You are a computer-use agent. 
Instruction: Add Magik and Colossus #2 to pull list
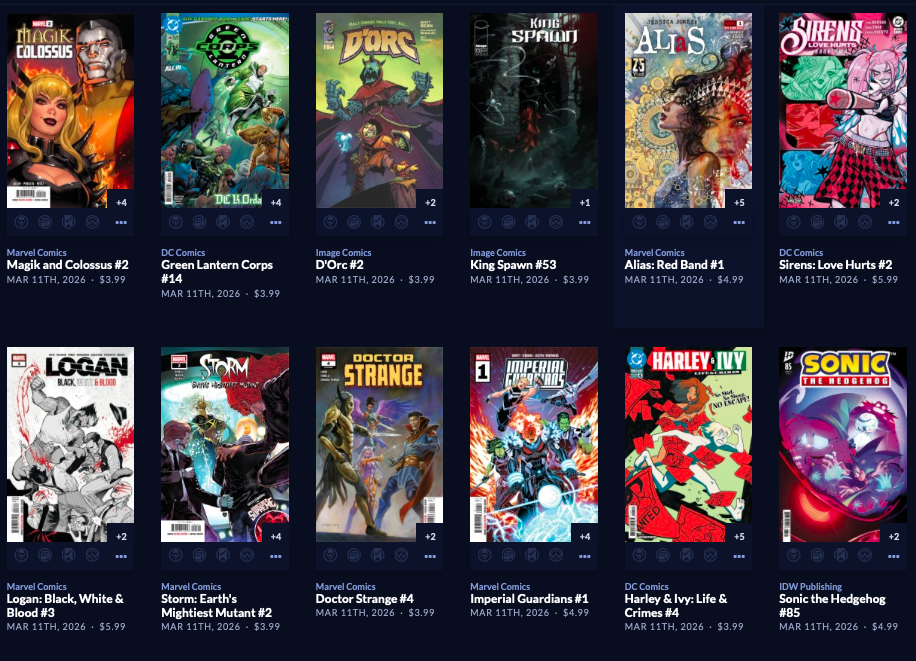[22, 222]
